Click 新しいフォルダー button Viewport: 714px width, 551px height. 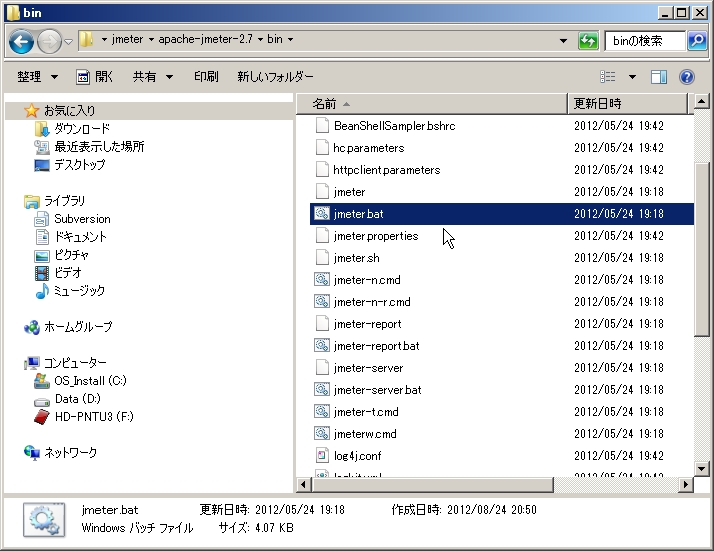click(275, 77)
